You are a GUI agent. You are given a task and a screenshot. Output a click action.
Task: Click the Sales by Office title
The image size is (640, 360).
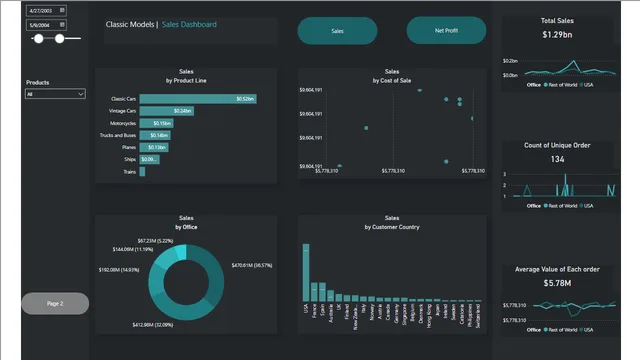(x=186, y=223)
